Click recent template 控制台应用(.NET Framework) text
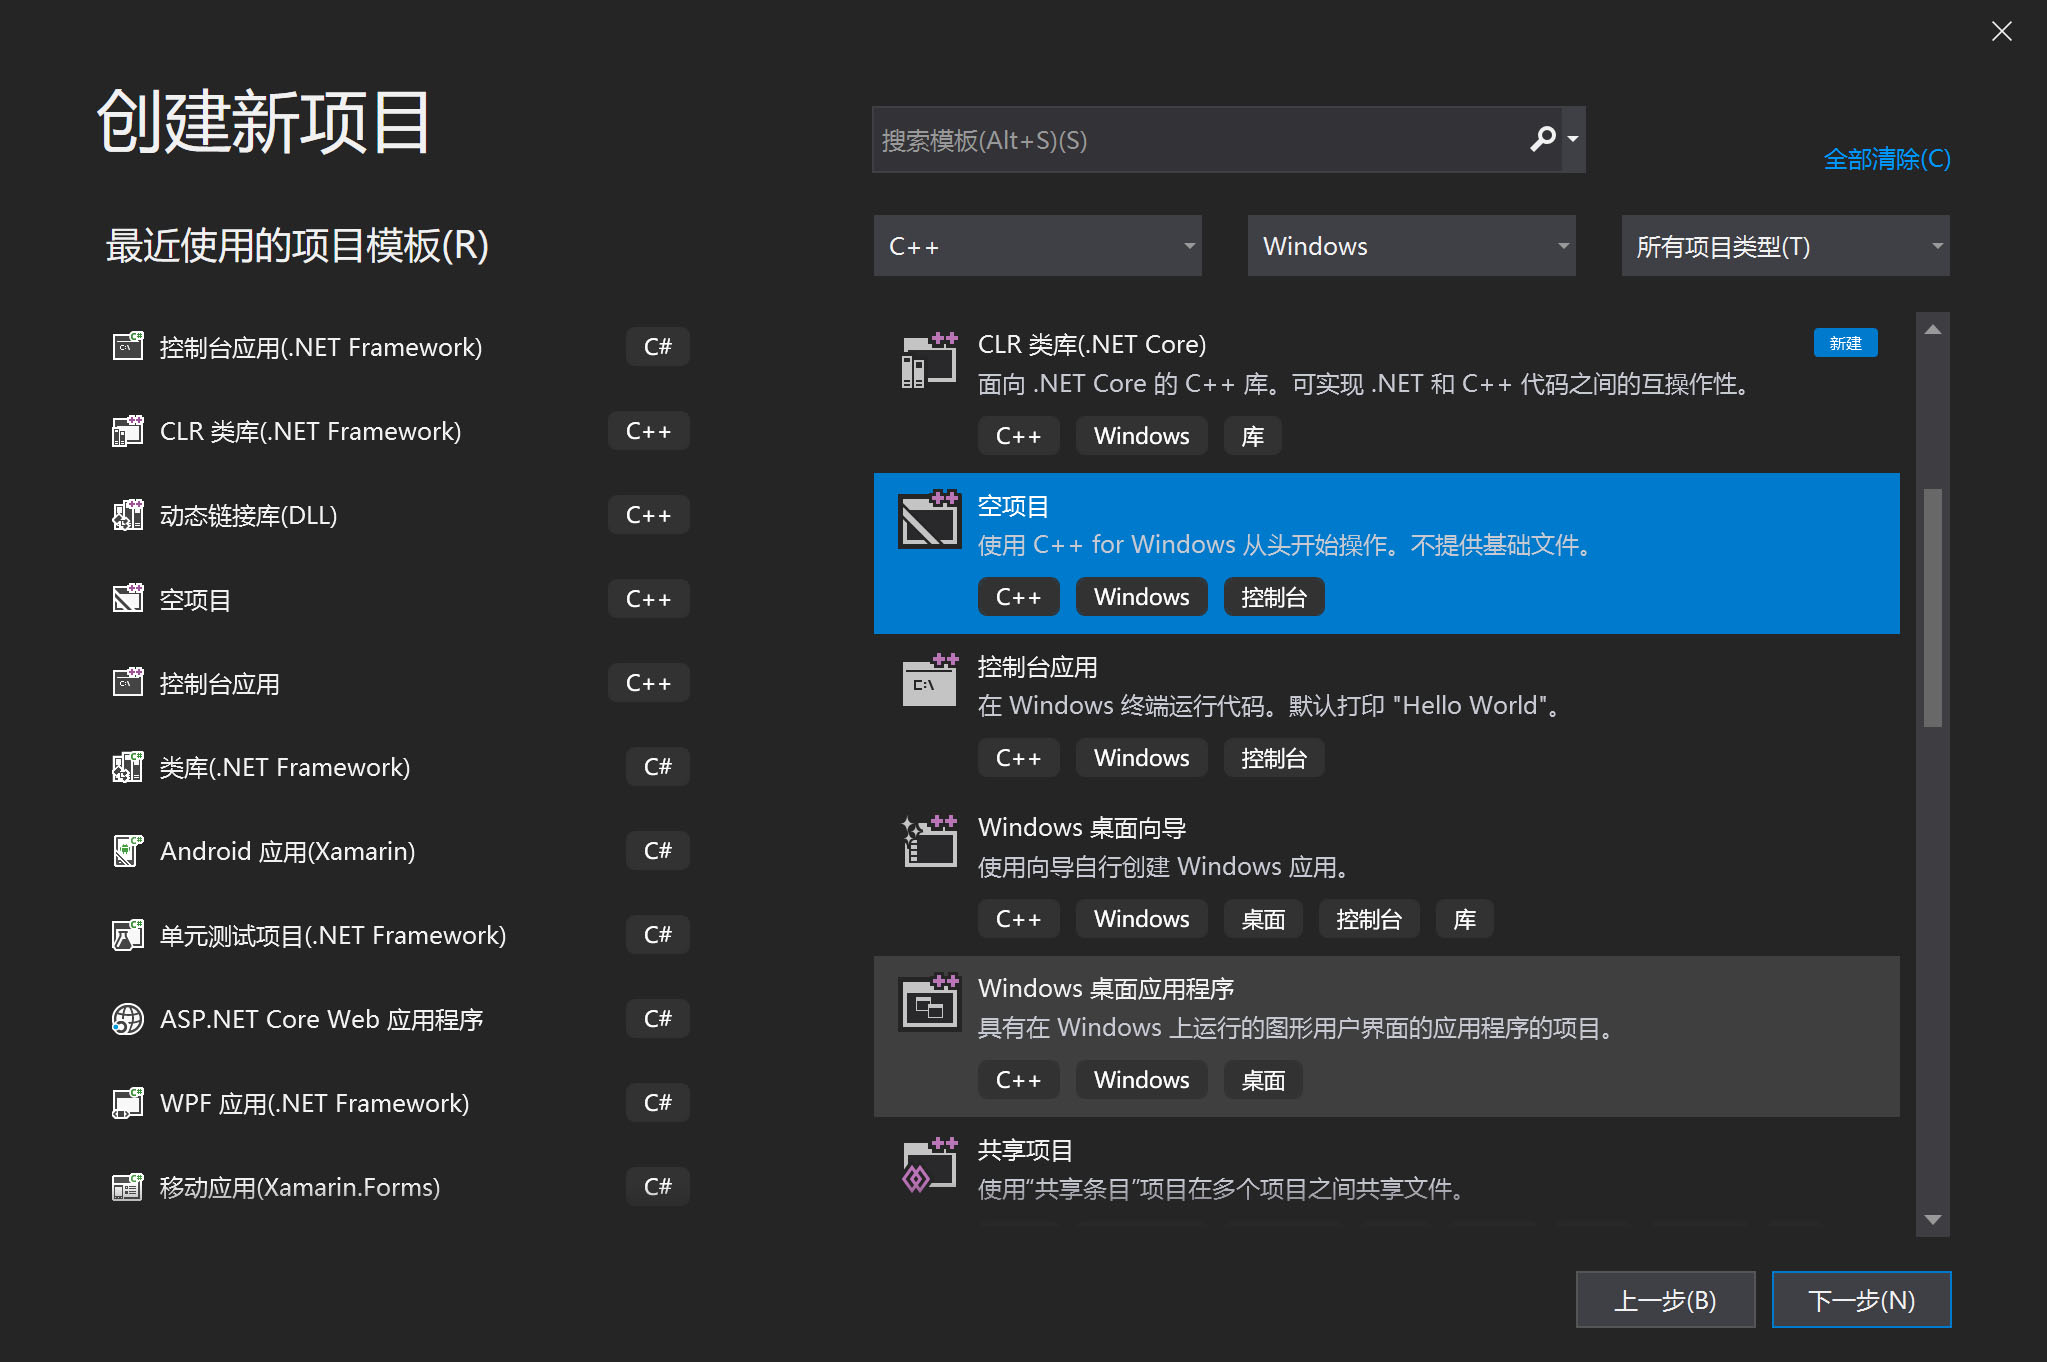Image resolution: width=2047 pixels, height=1362 pixels. click(x=320, y=347)
